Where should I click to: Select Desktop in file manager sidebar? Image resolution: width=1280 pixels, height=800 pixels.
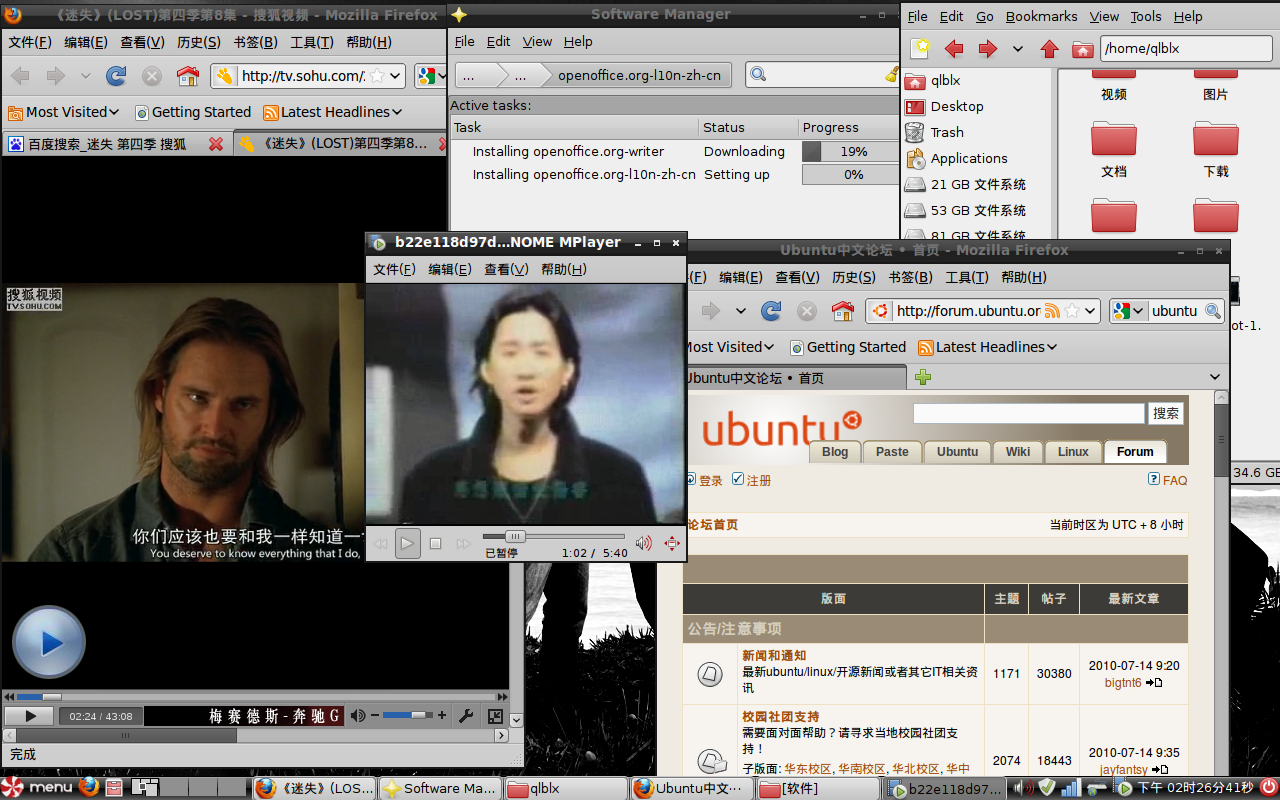tap(957, 107)
